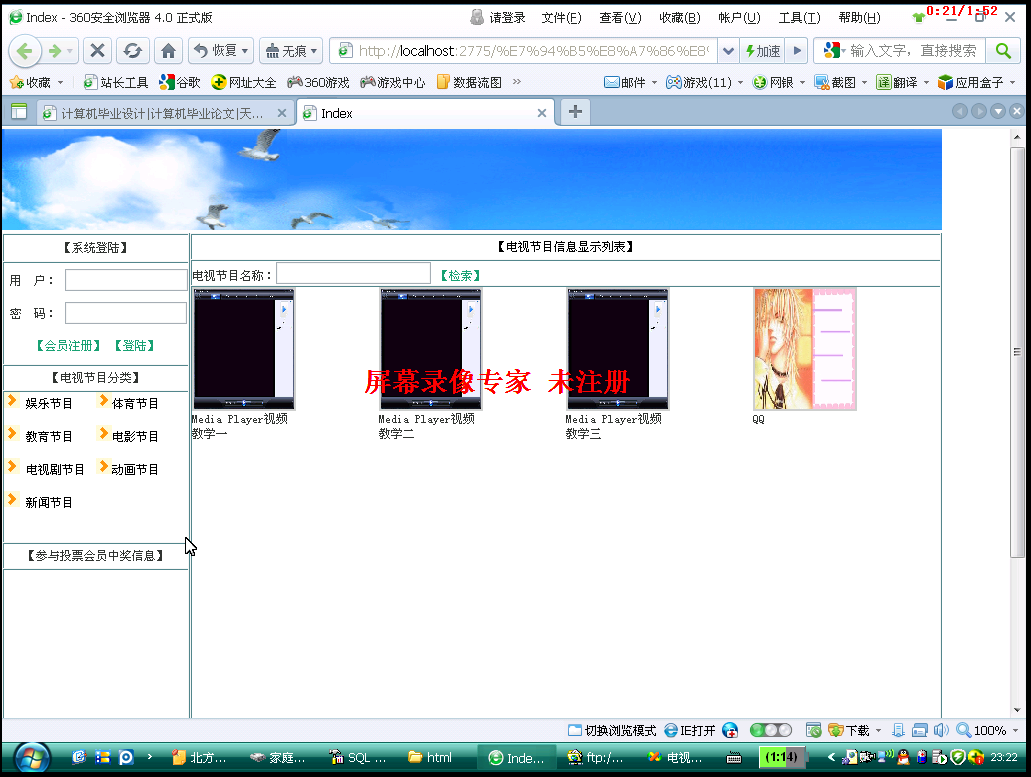Screen dimensions: 1031x777
Task: Stop loading with the X toolbar button
Action: click(x=97, y=51)
